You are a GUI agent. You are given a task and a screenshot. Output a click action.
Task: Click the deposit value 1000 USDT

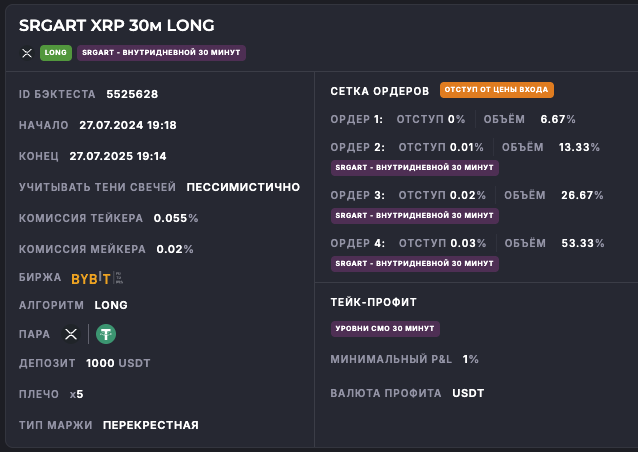(119, 363)
